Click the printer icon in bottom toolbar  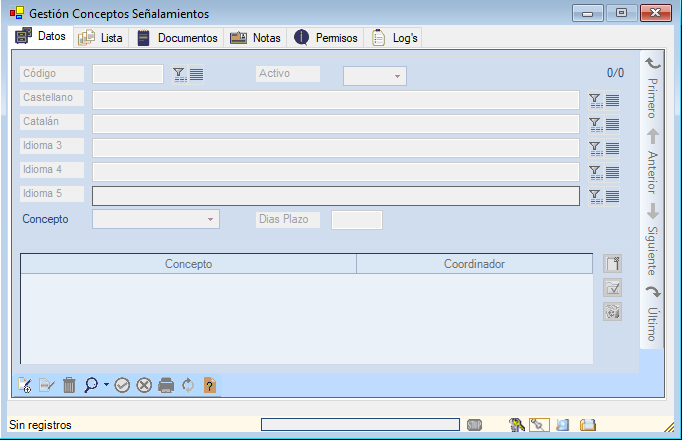pyautogui.click(x=166, y=385)
